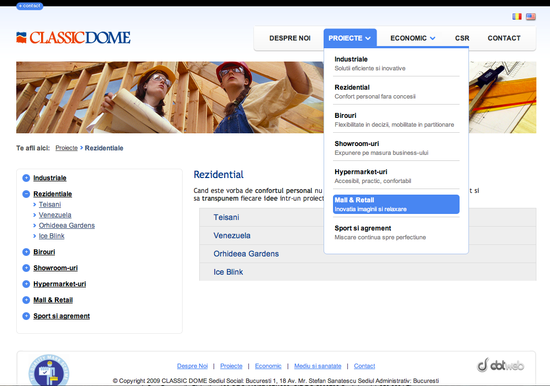
Task: Open the Ice Blink project row
Action: click(x=368, y=272)
